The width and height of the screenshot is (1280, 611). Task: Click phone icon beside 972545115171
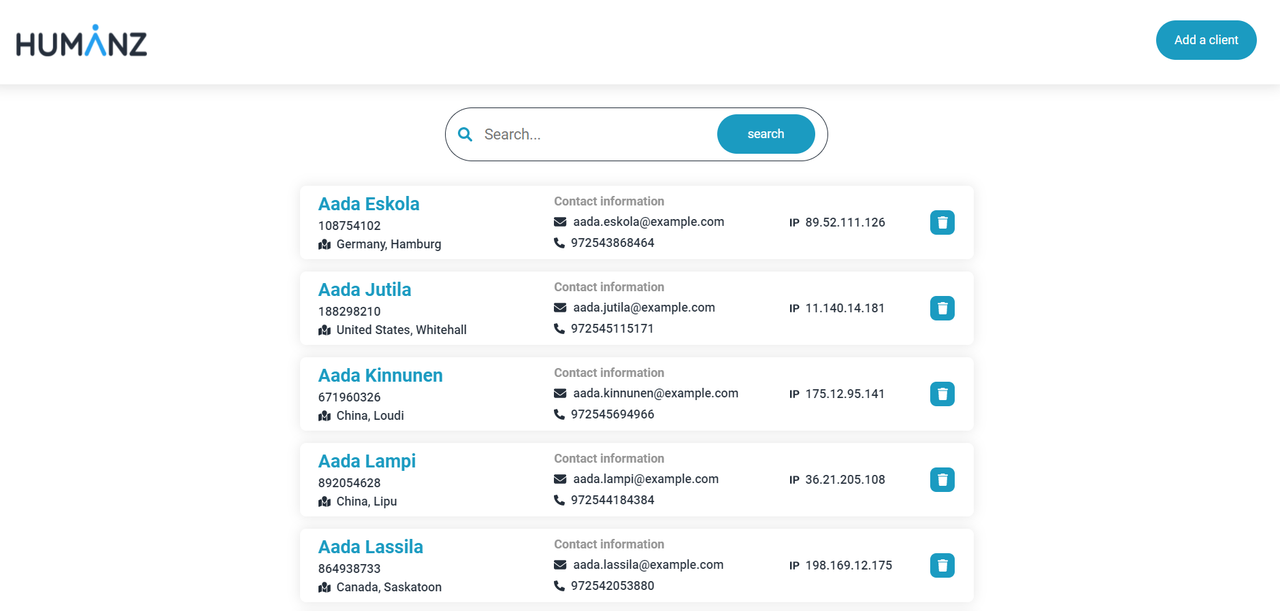pyautogui.click(x=559, y=329)
